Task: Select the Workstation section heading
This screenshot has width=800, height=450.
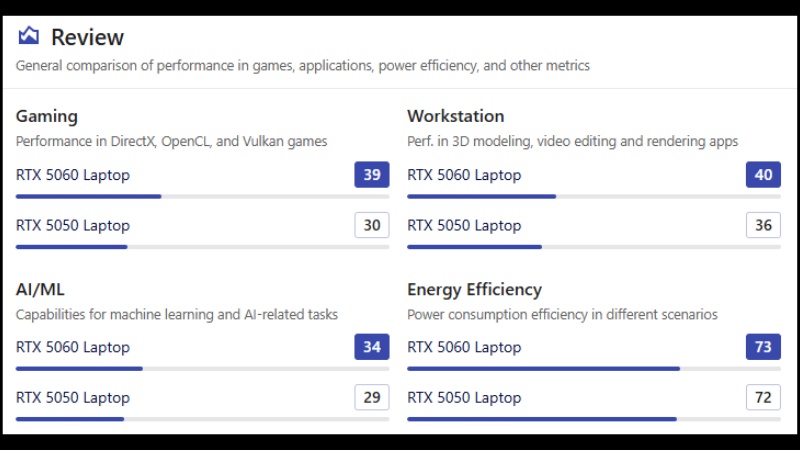Action: click(456, 116)
